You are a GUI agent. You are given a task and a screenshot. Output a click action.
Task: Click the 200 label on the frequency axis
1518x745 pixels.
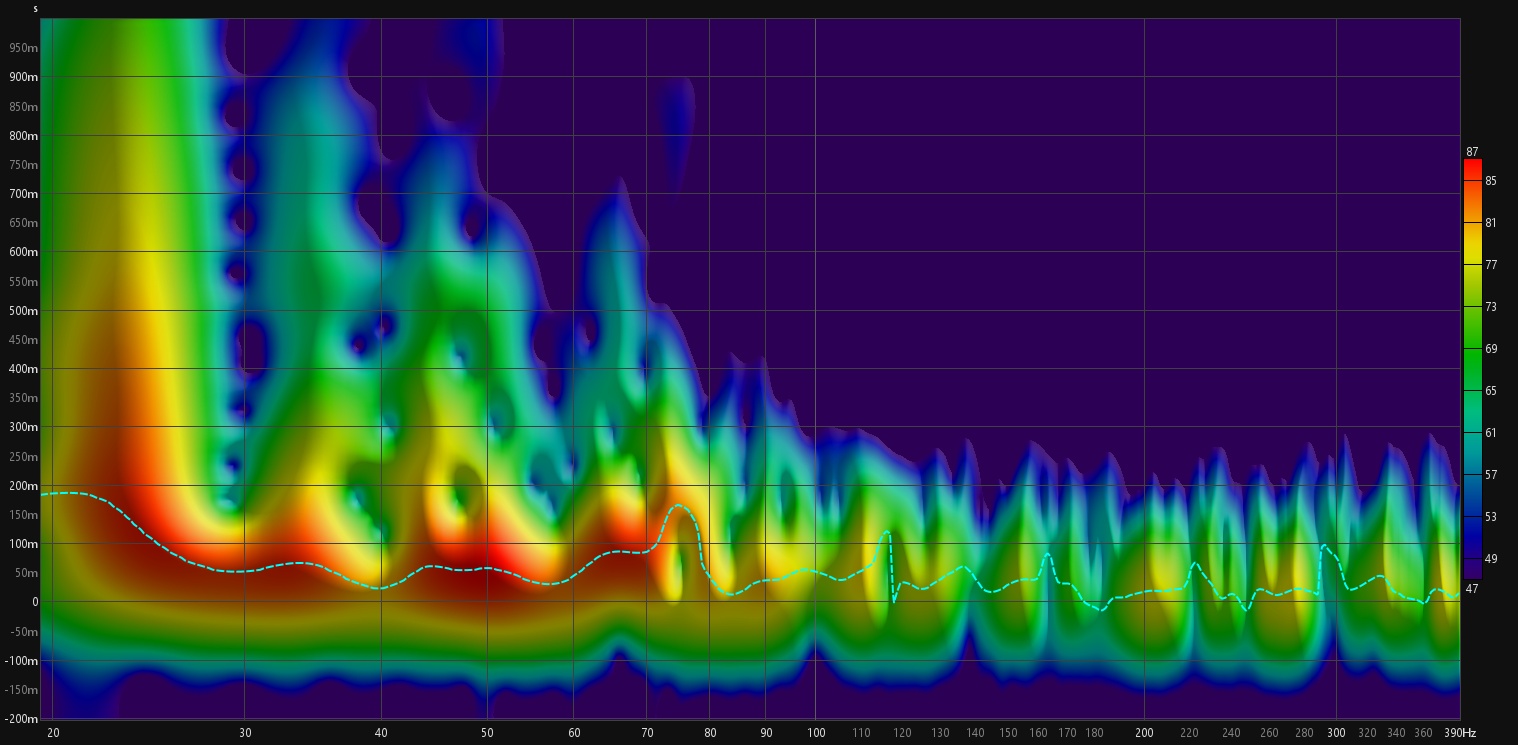pyautogui.click(x=1144, y=733)
